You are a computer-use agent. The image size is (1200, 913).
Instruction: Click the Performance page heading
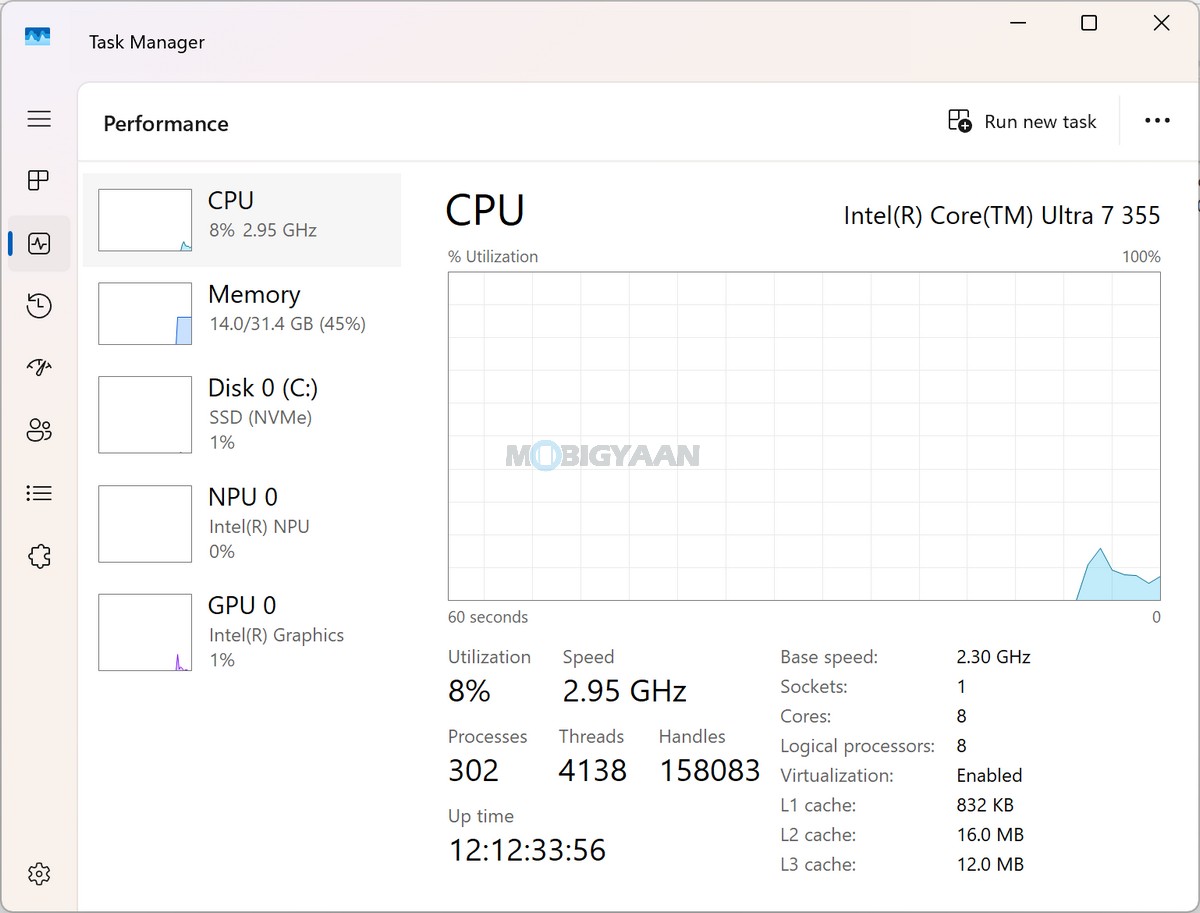[x=166, y=124]
